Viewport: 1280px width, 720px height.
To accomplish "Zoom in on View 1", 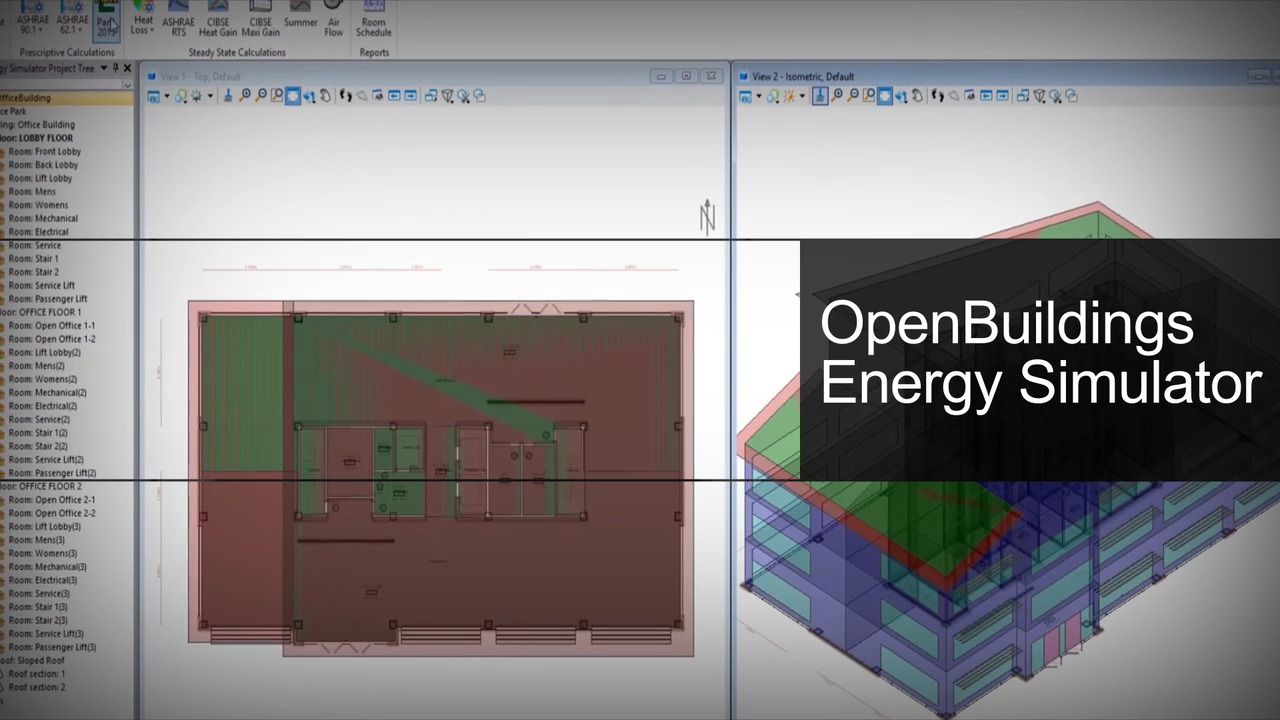I will point(244,96).
